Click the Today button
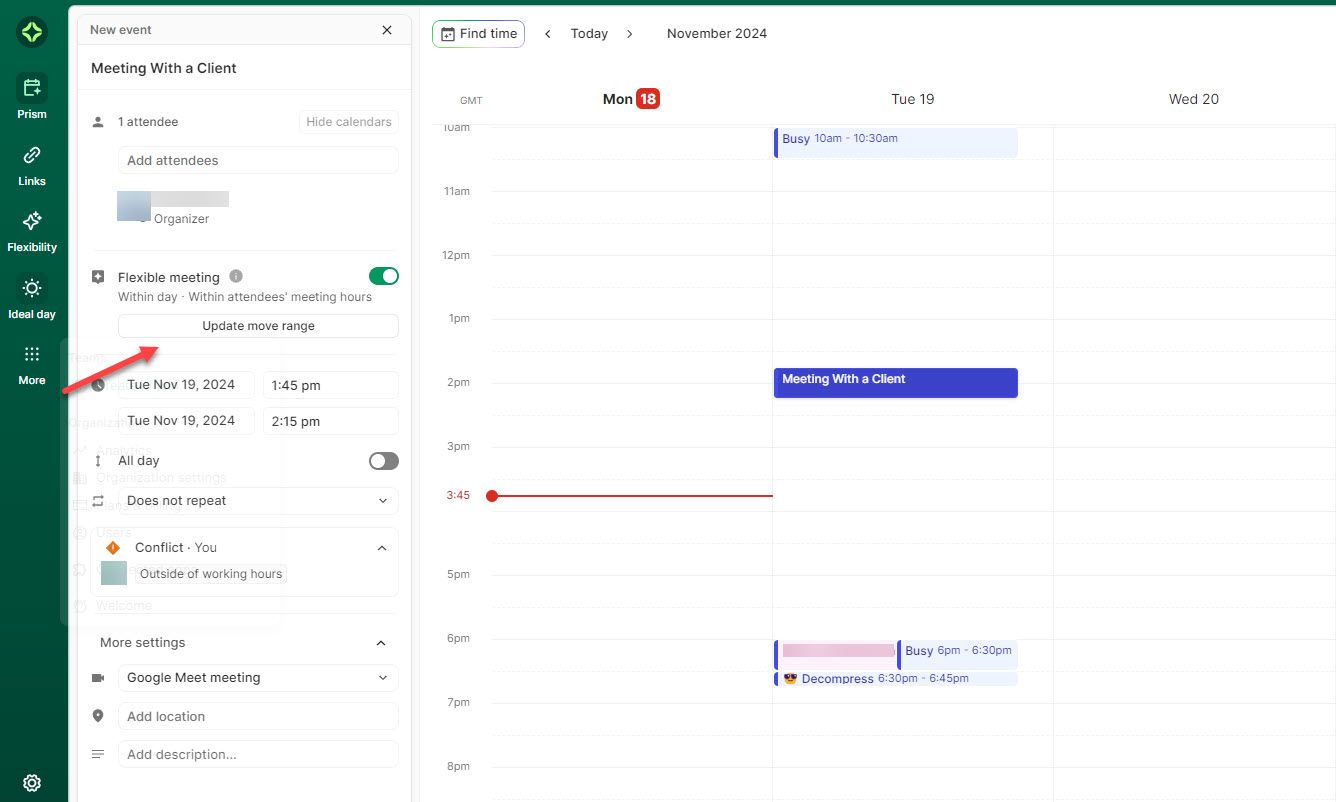This screenshot has width=1336, height=802. 588,33
